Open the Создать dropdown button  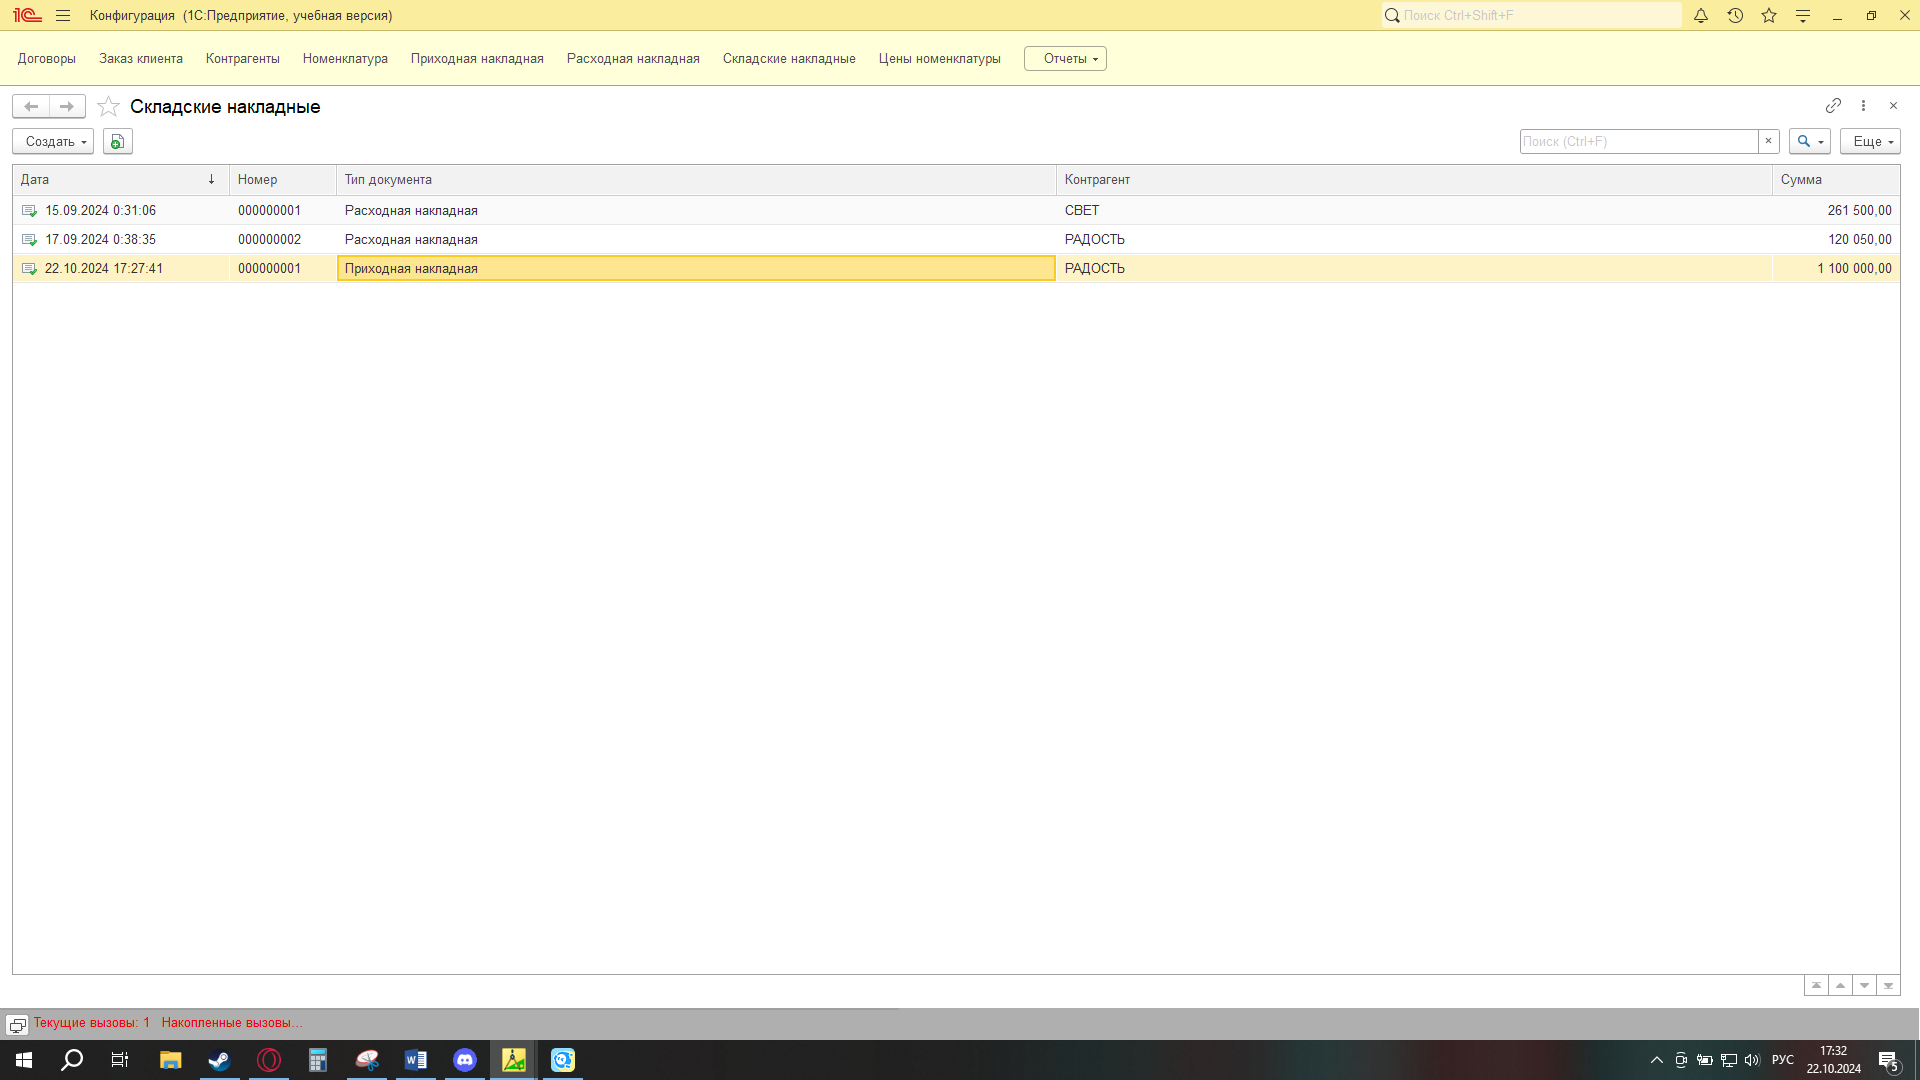[x=53, y=141]
